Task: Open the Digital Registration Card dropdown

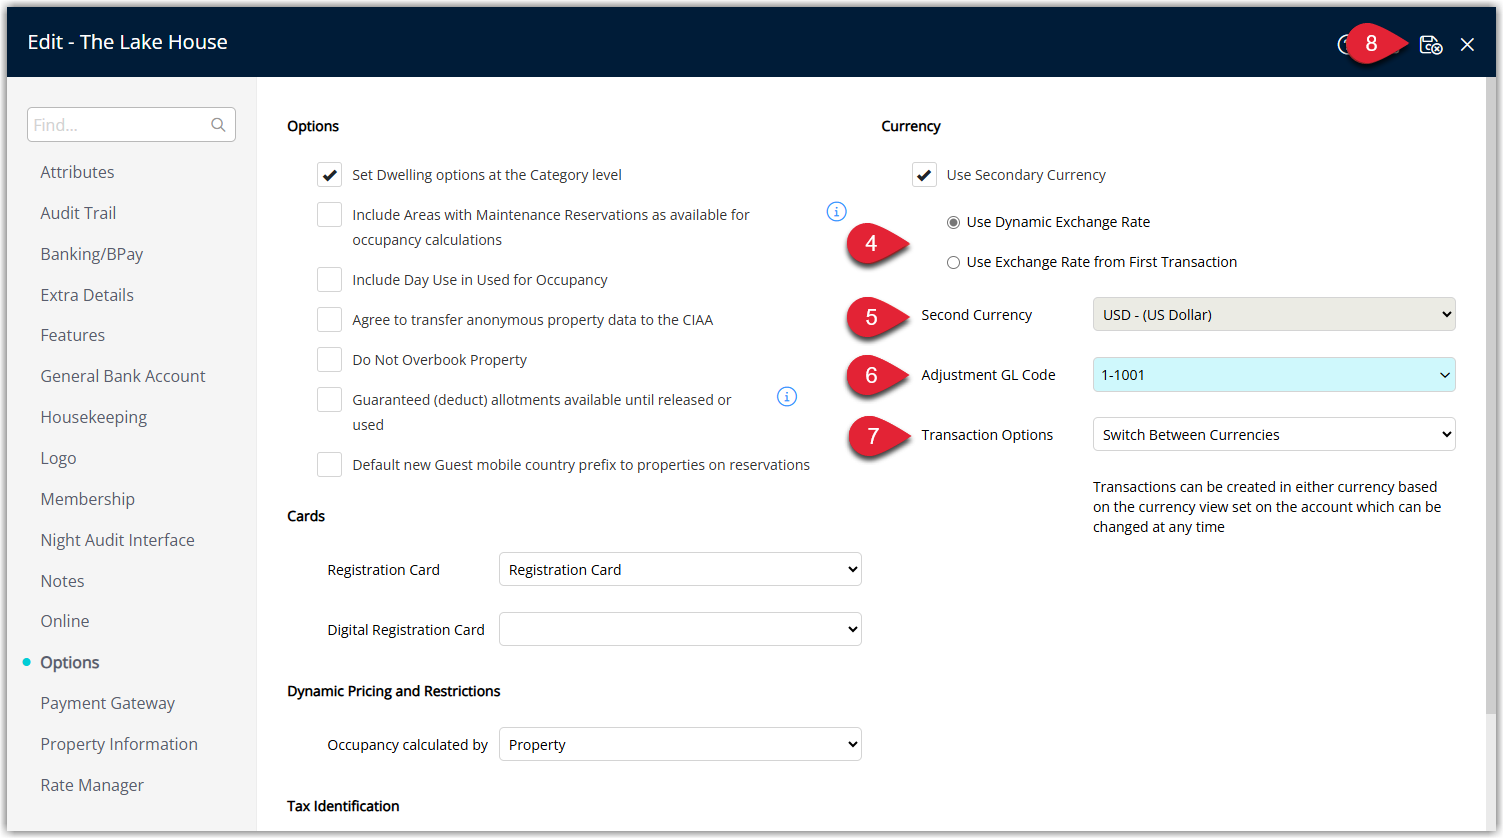Action: (680, 630)
